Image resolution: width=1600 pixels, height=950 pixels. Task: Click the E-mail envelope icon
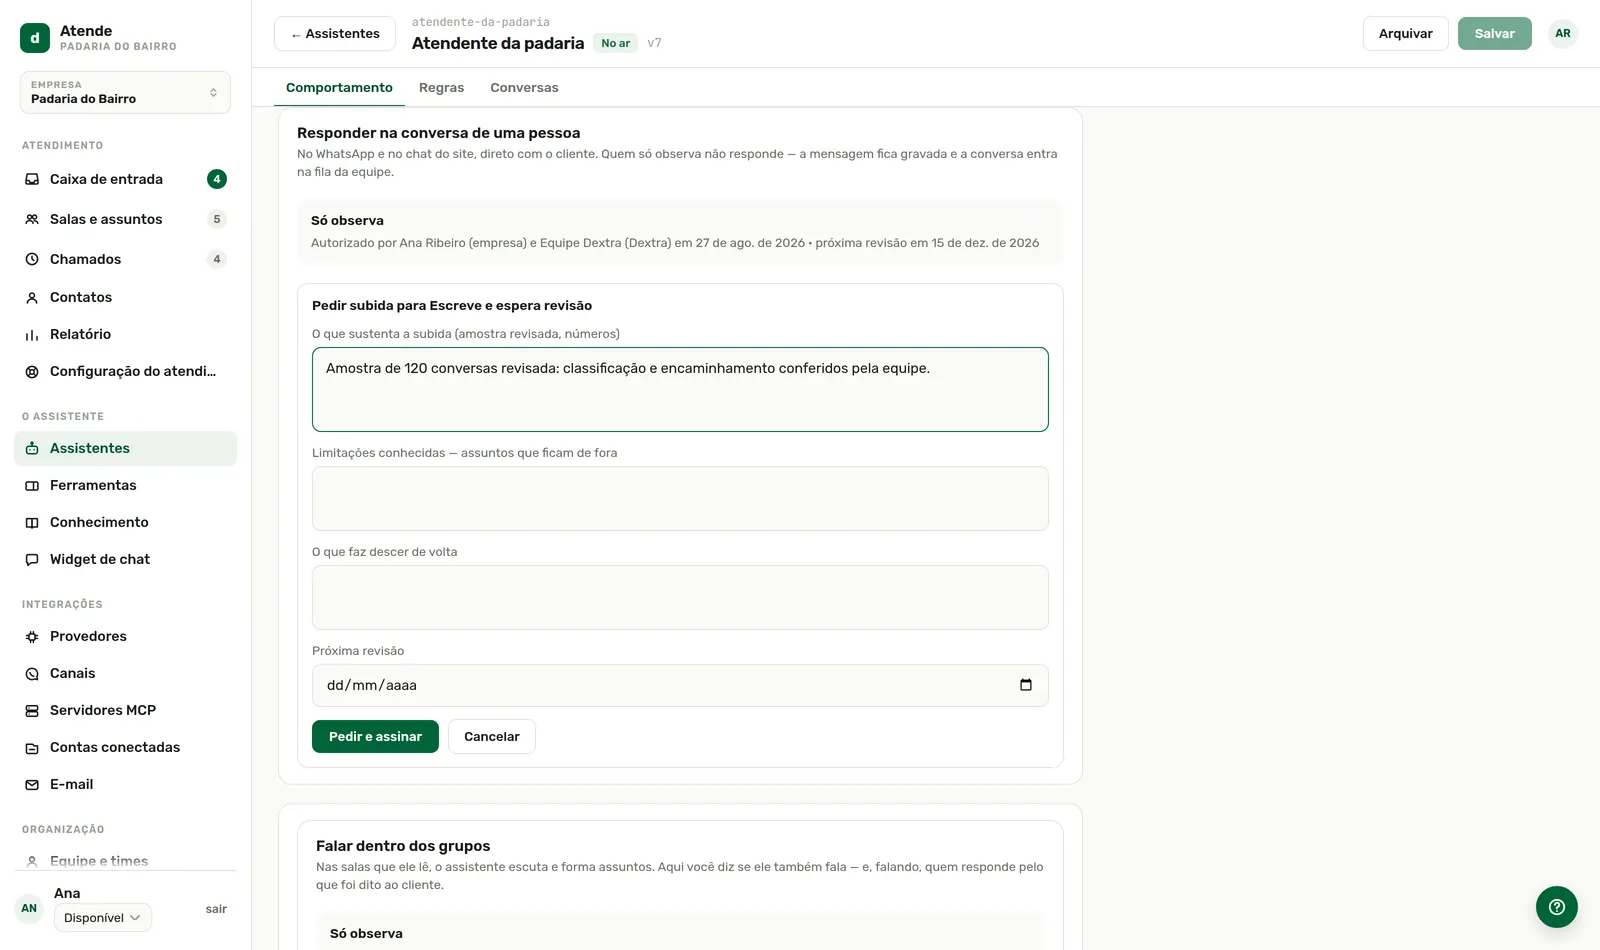pos(32,784)
